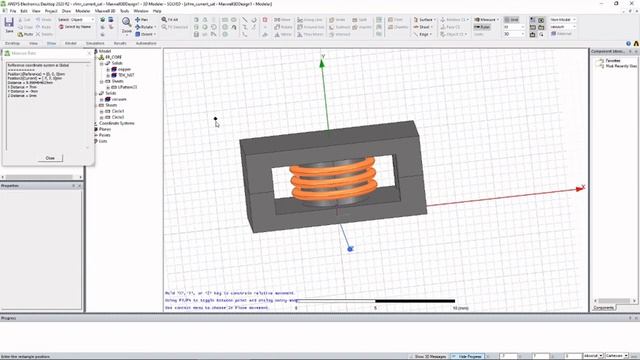Click the X axis red arrowhead
The image size is (640, 360).
[580, 188]
